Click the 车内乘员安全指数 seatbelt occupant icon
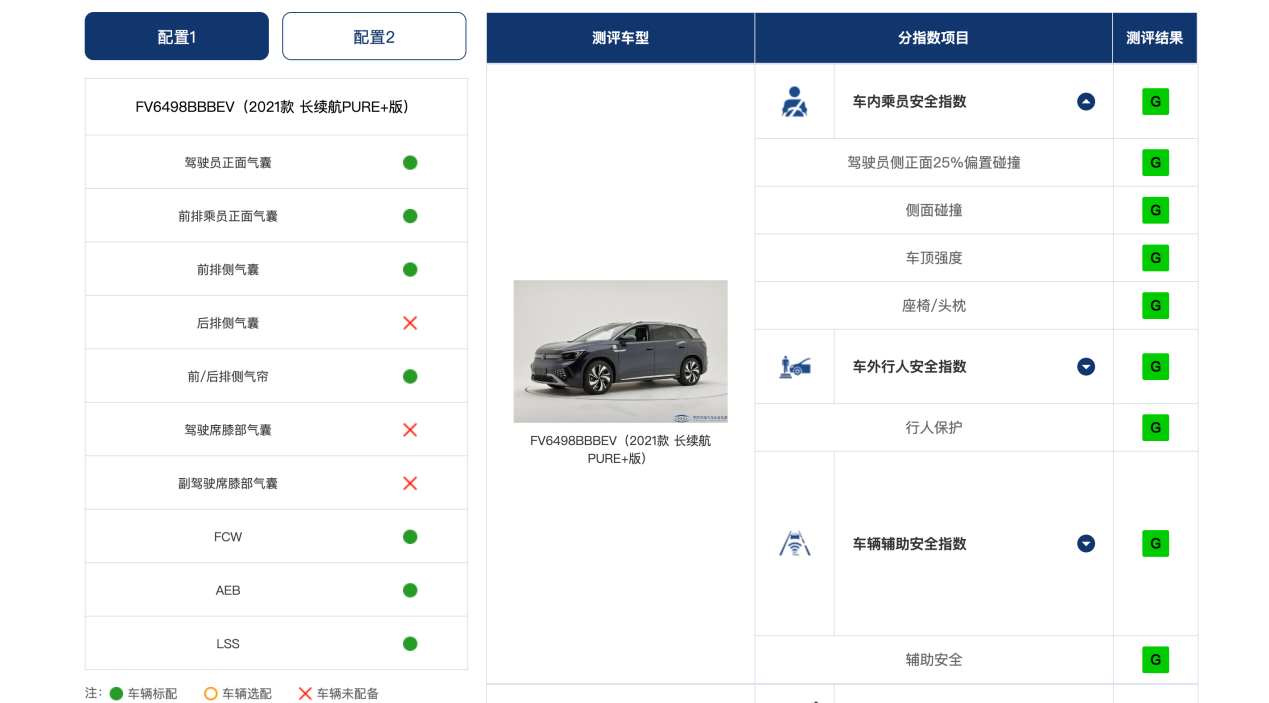1269x703 pixels. [795, 102]
